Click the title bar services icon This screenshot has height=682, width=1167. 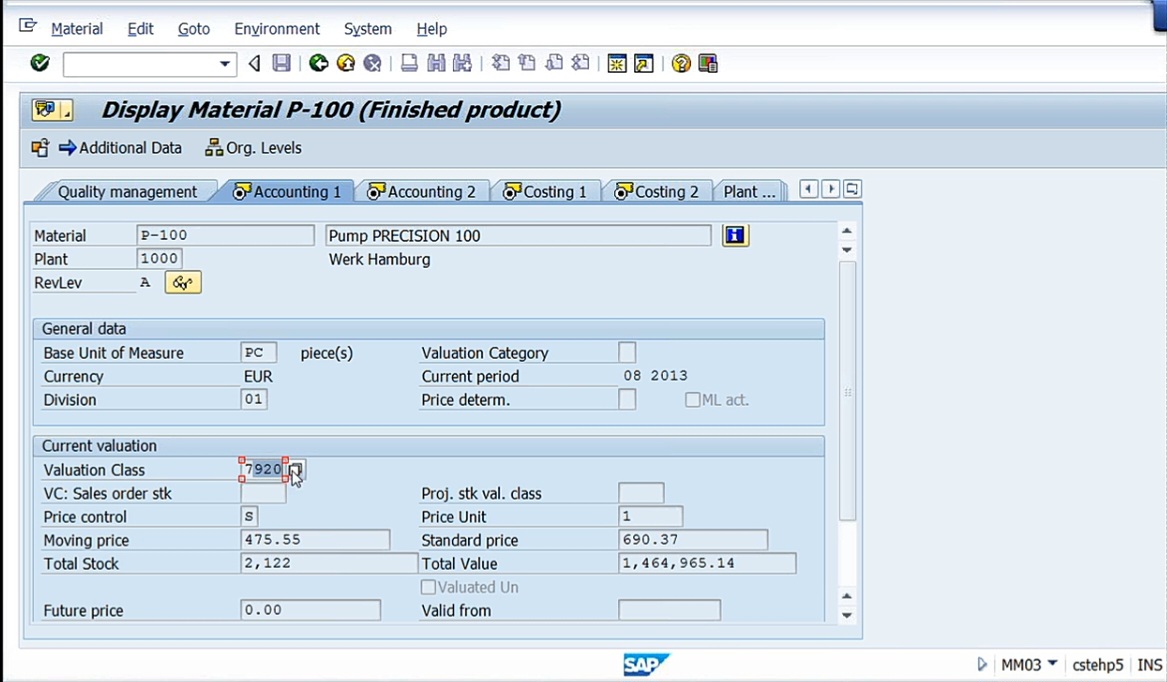pos(52,110)
